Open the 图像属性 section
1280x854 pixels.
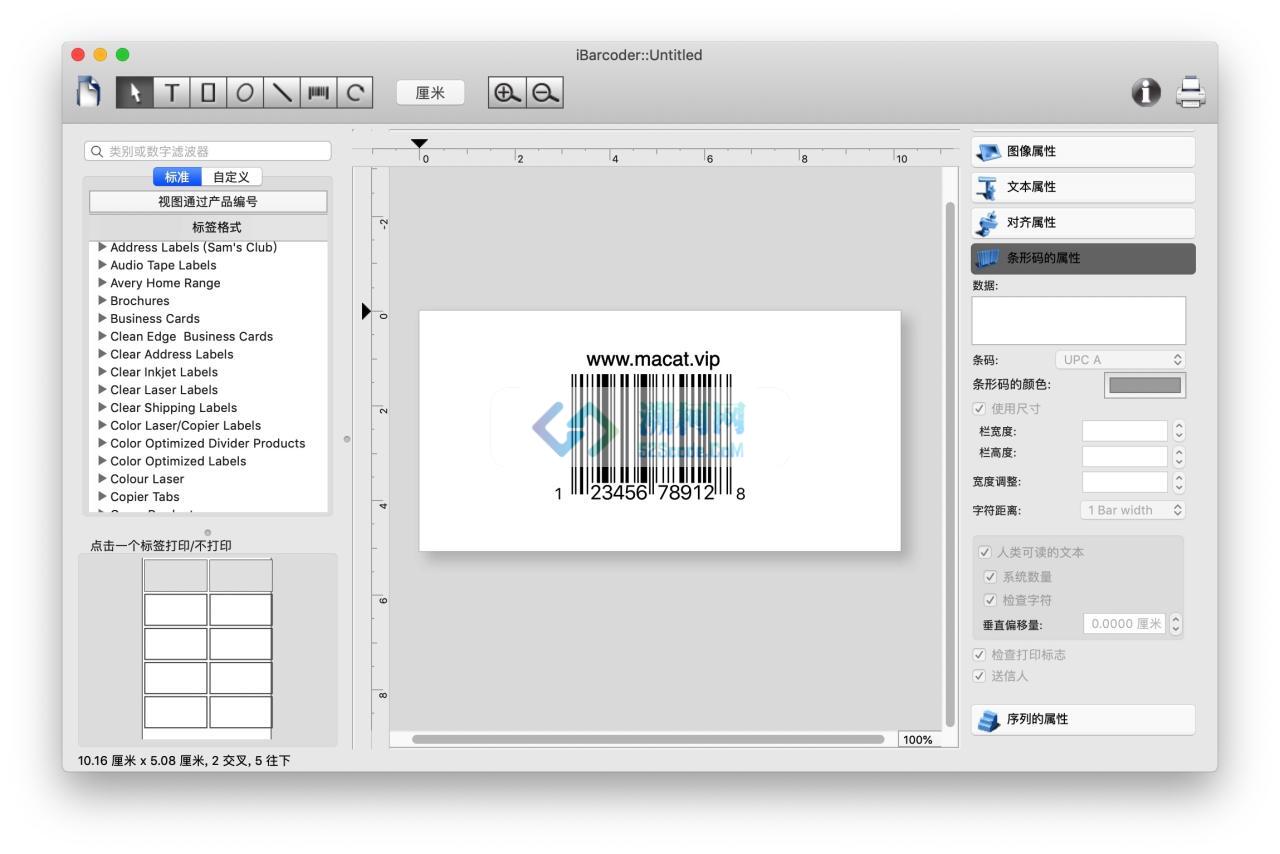[1083, 151]
